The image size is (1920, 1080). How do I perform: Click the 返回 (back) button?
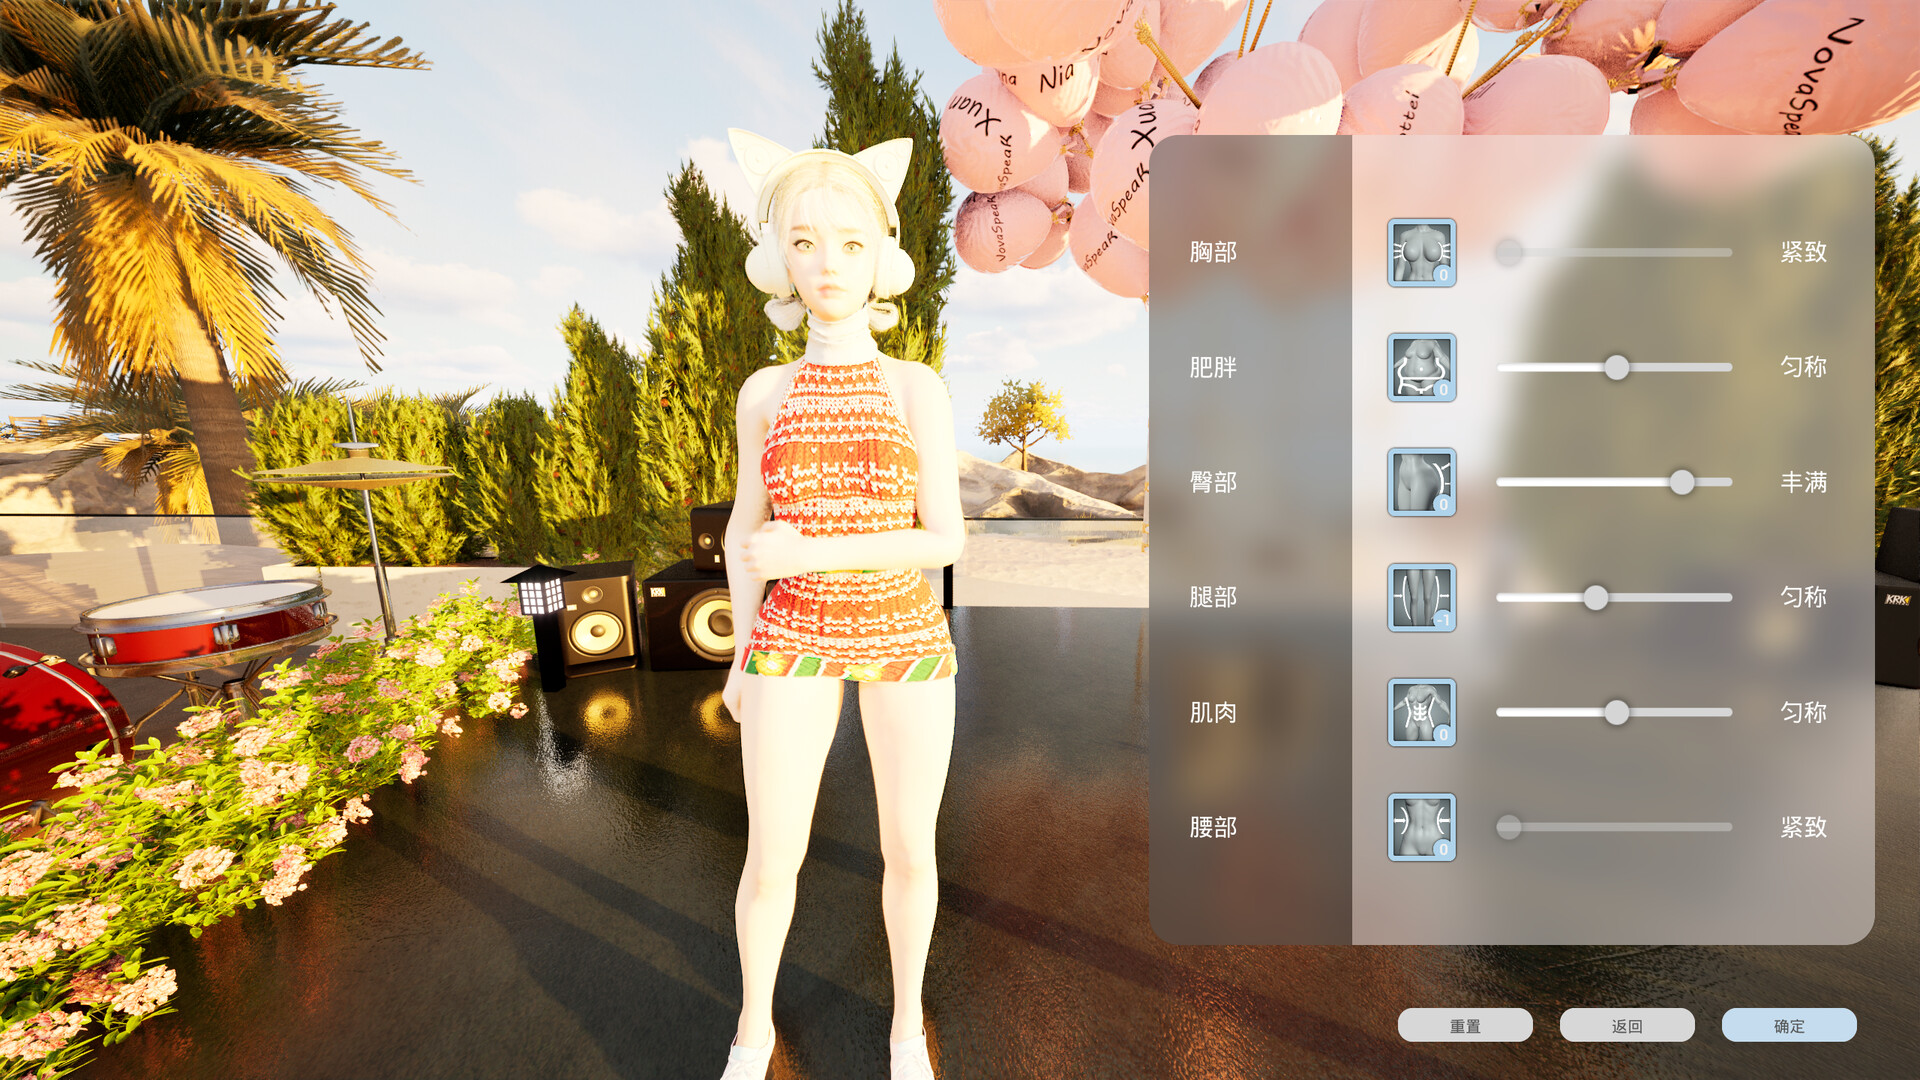coord(1627,1025)
